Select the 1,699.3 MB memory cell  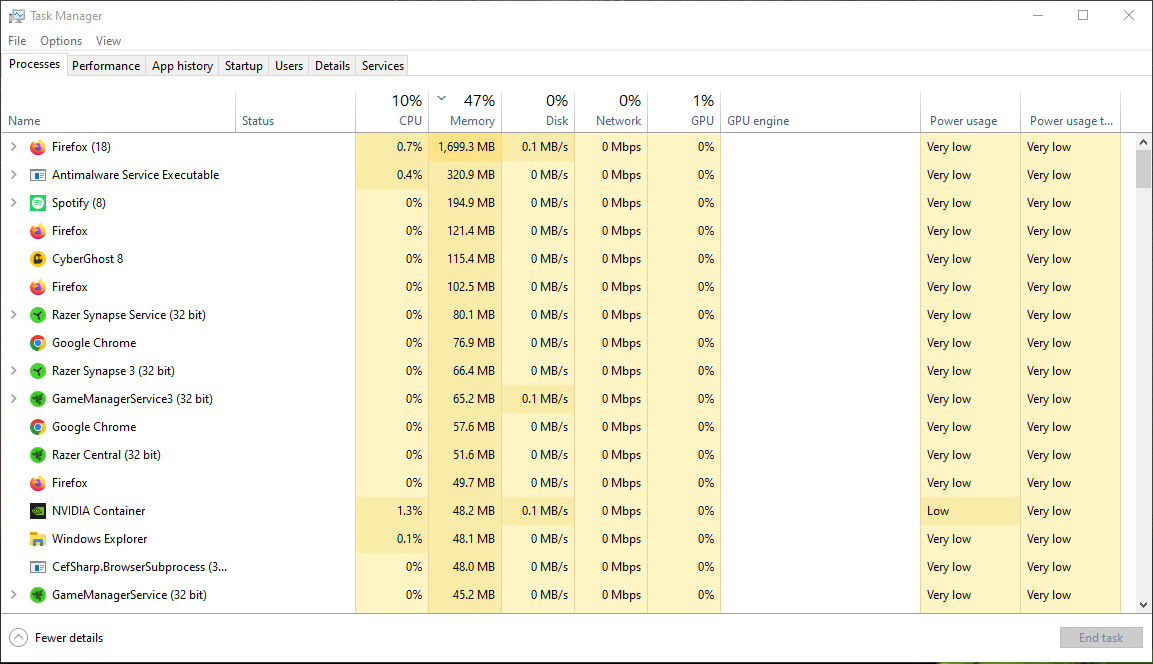[465, 147]
